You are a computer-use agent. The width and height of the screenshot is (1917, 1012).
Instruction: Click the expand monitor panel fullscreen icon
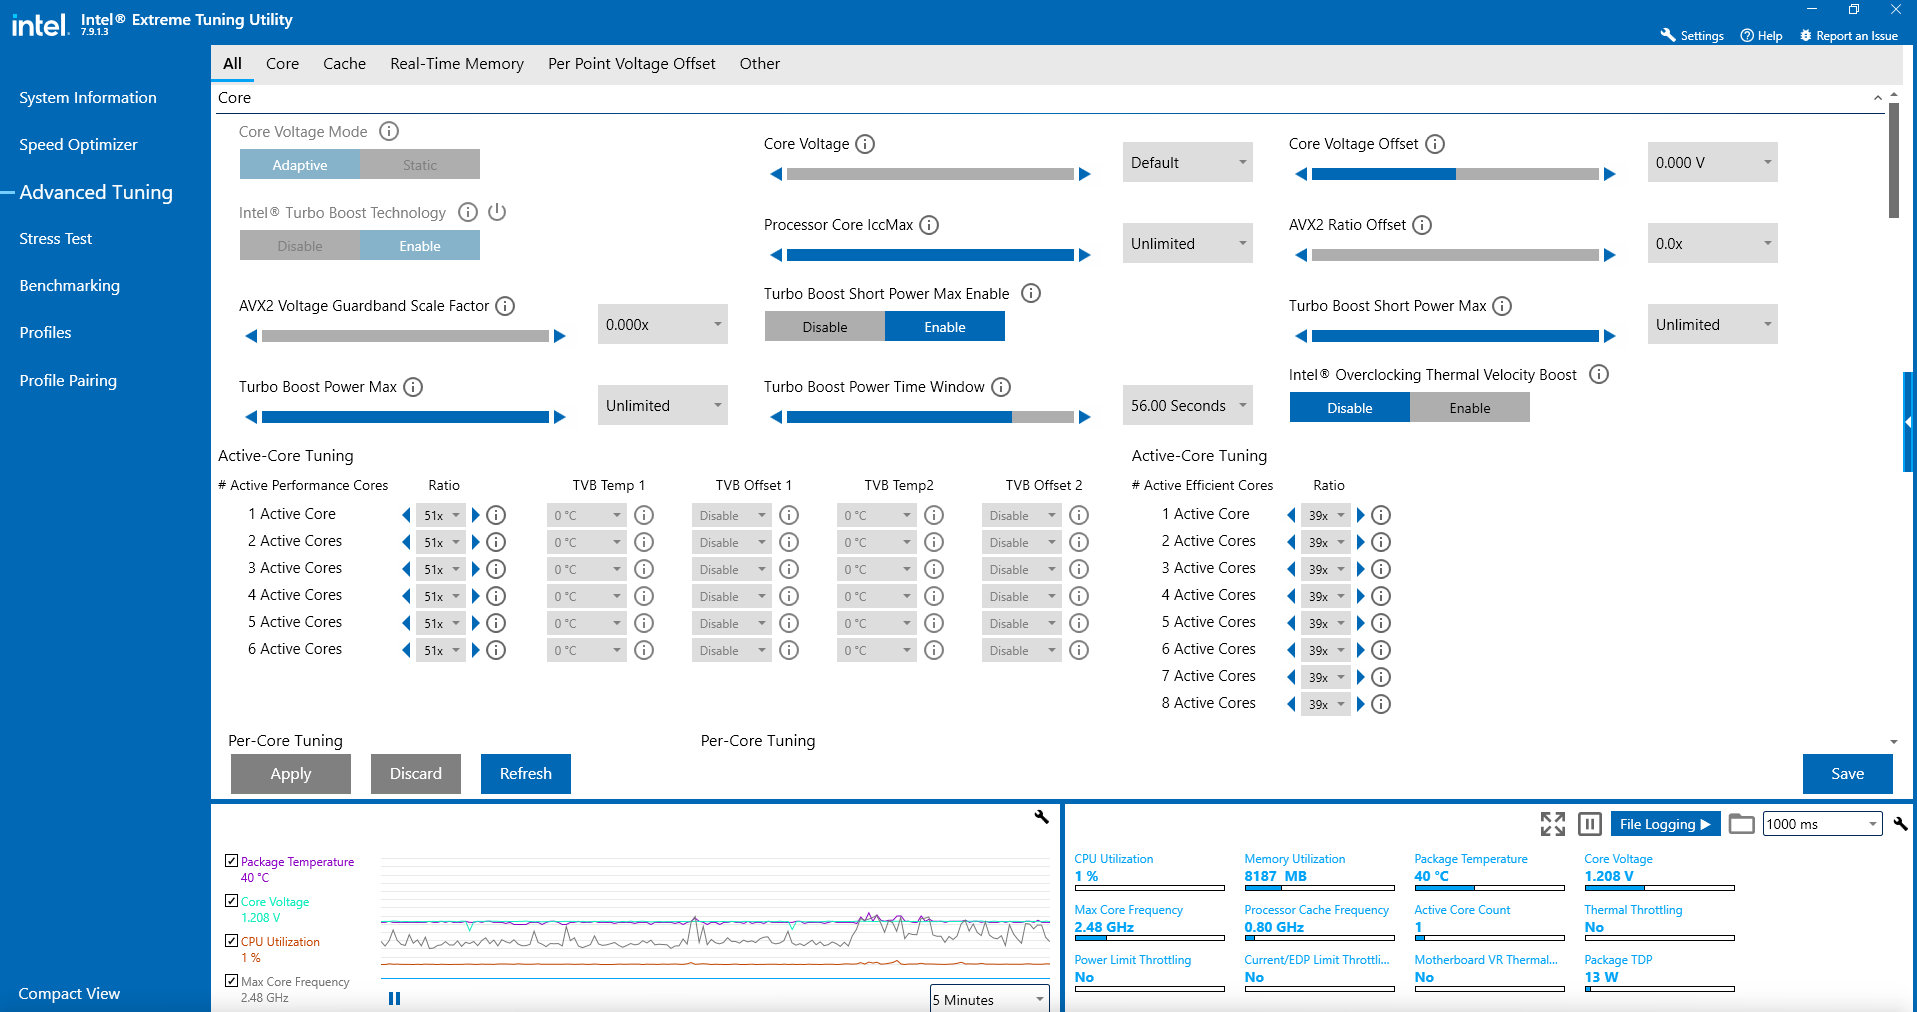click(1553, 824)
